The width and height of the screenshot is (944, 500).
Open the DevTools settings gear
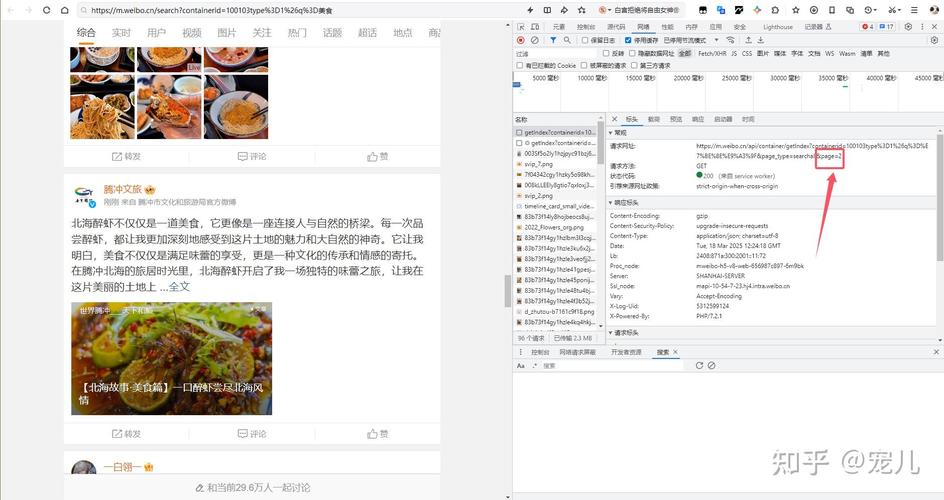[908, 27]
